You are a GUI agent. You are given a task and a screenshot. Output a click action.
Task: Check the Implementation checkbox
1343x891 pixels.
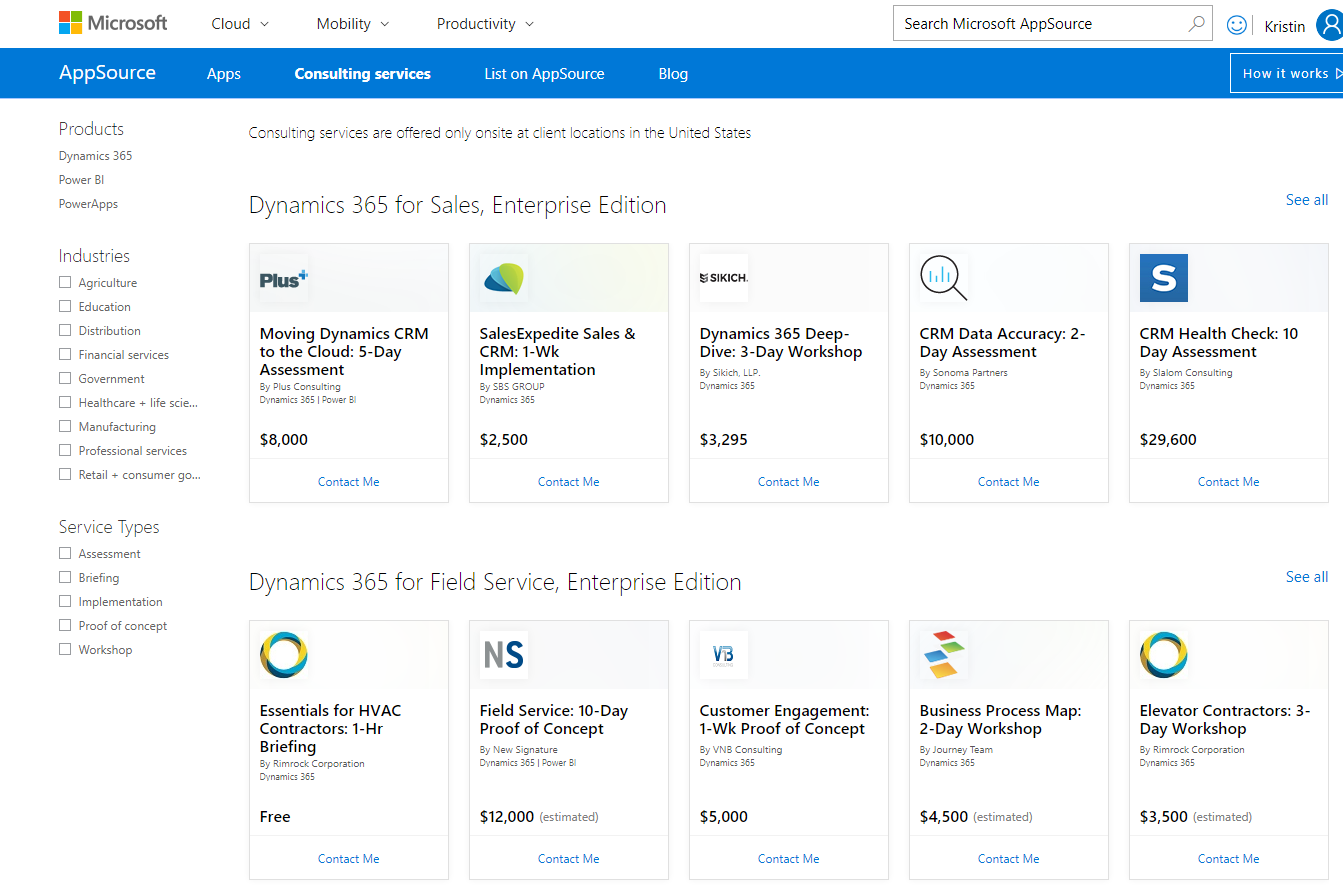(x=65, y=602)
